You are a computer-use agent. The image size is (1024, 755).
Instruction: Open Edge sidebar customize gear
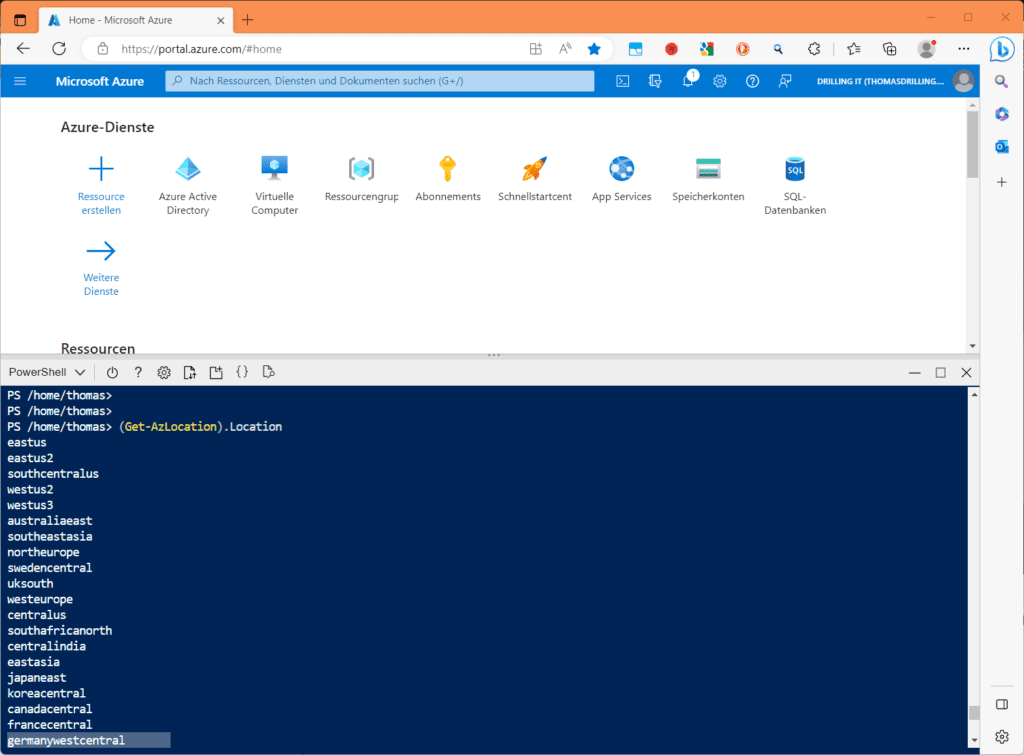(x=1002, y=737)
